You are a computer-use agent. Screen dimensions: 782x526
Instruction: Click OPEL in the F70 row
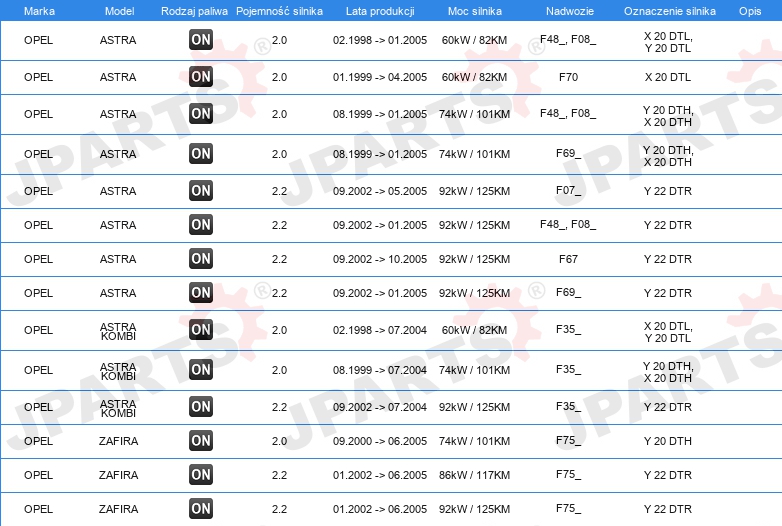(x=38, y=77)
